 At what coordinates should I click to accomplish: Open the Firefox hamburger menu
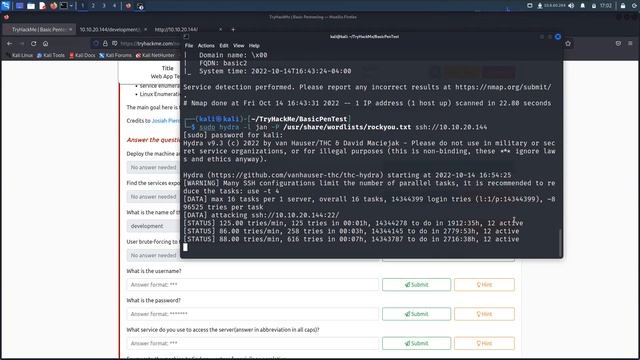tap(630, 43)
